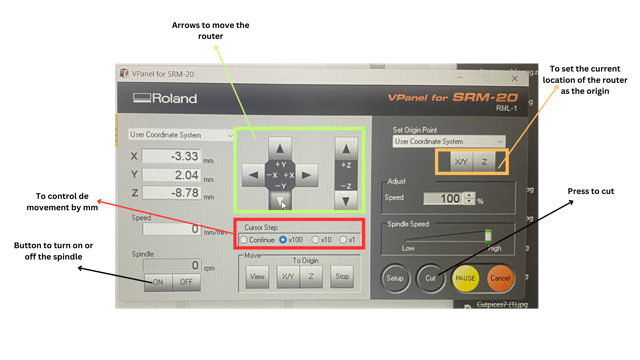The image size is (640, 360).
Task: Open Set Origin Point coordinate dropdown
Action: click(x=449, y=142)
